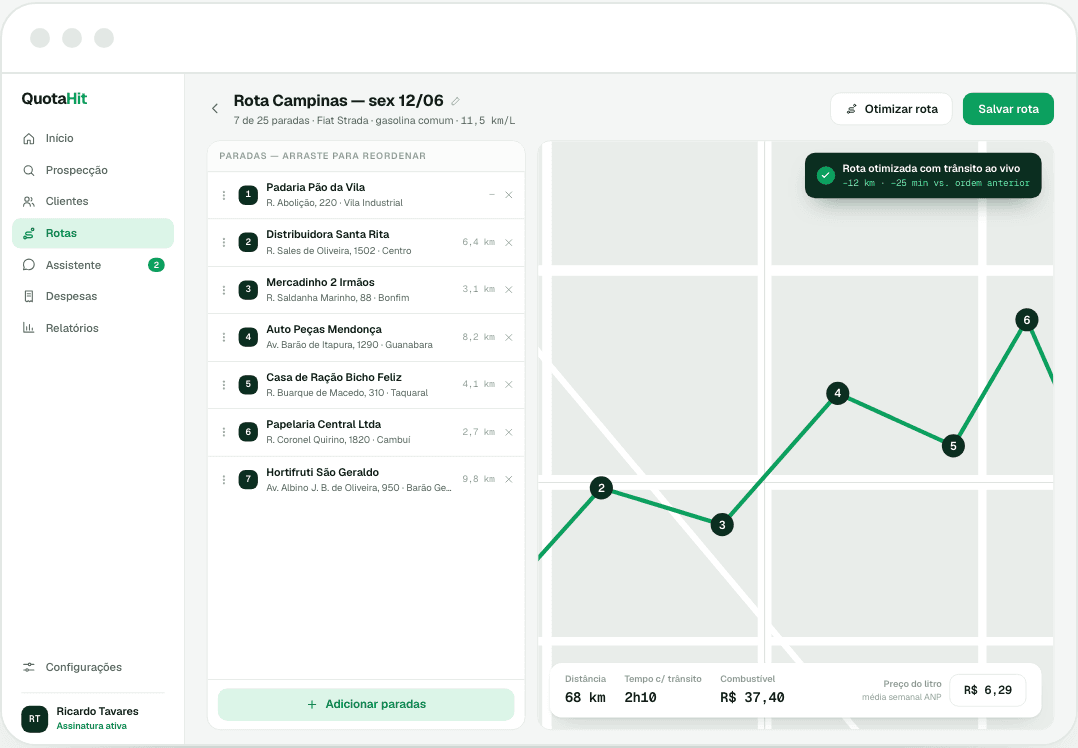Image resolution: width=1078 pixels, height=748 pixels.
Task: Click the R$ 37,40 fuel cost
Action: 752,697
